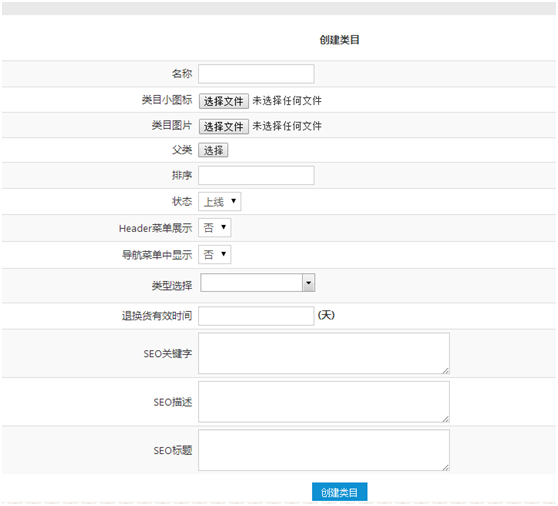Click the 父类 选择 button

(x=213, y=150)
